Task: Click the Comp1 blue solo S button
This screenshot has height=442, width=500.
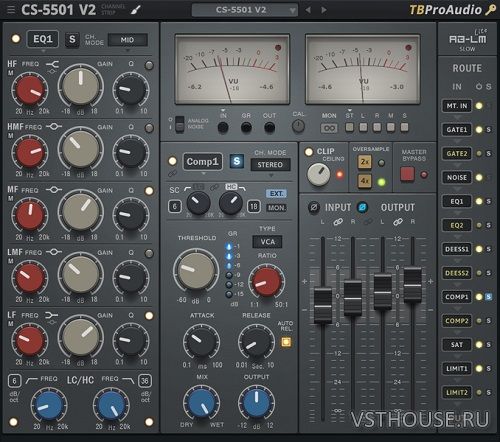Action: [x=236, y=162]
